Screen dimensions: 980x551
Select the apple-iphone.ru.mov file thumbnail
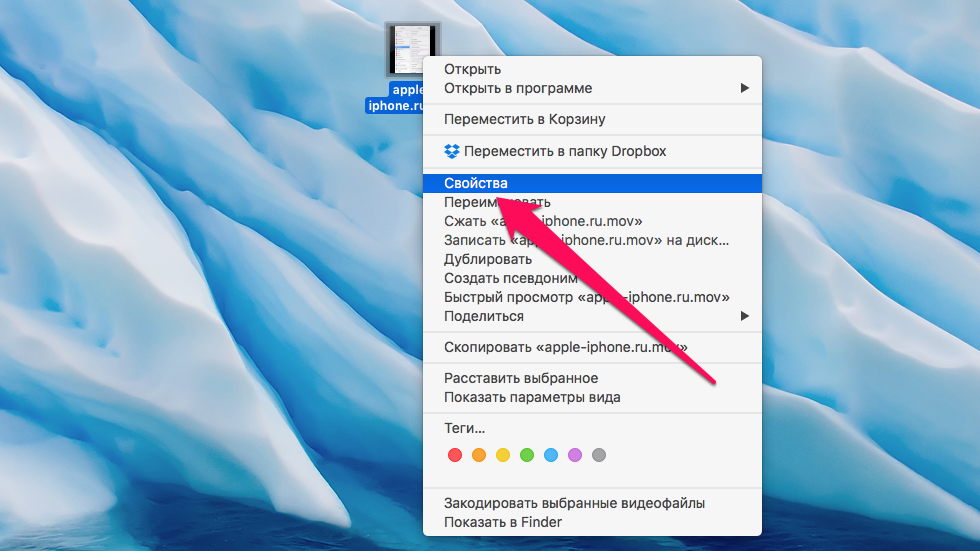tap(412, 49)
